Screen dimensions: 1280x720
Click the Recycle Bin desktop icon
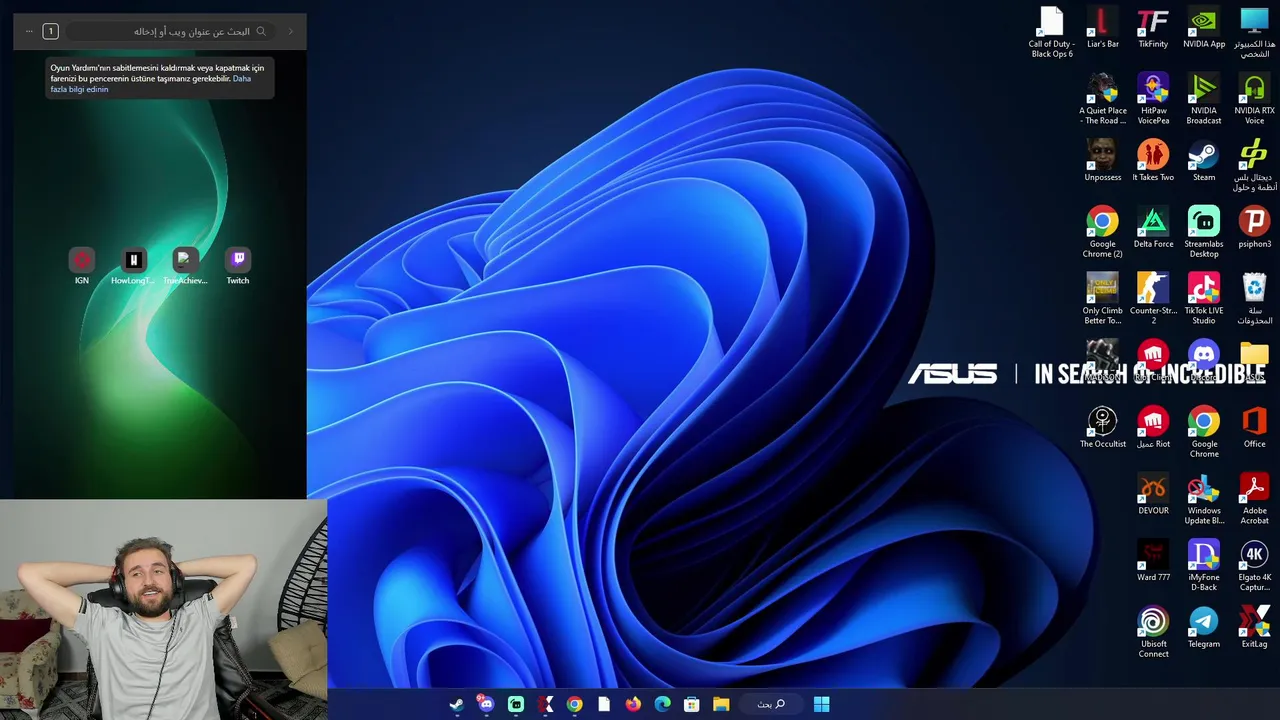1254,299
